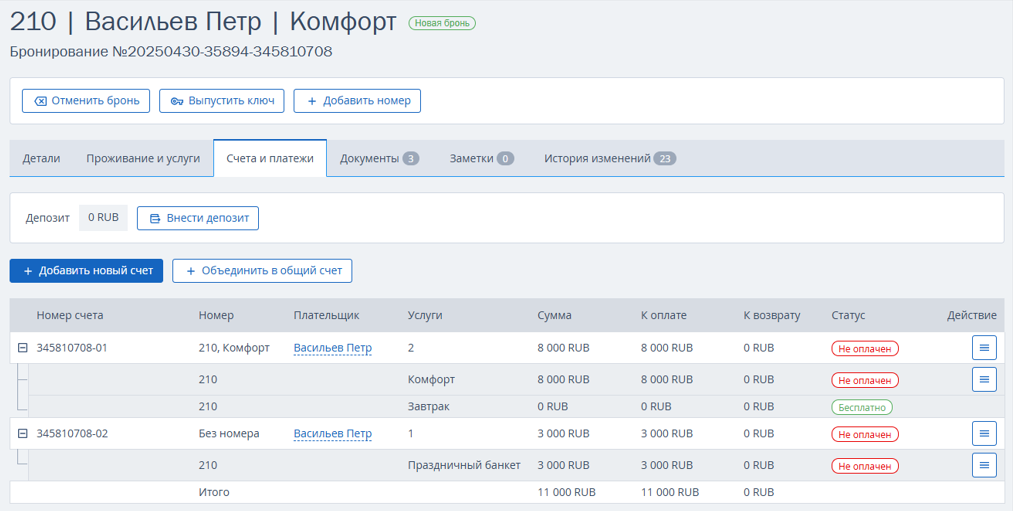The height and width of the screenshot is (511, 1013).
Task: Click Объединить в общий счет button
Action: click(x=262, y=271)
